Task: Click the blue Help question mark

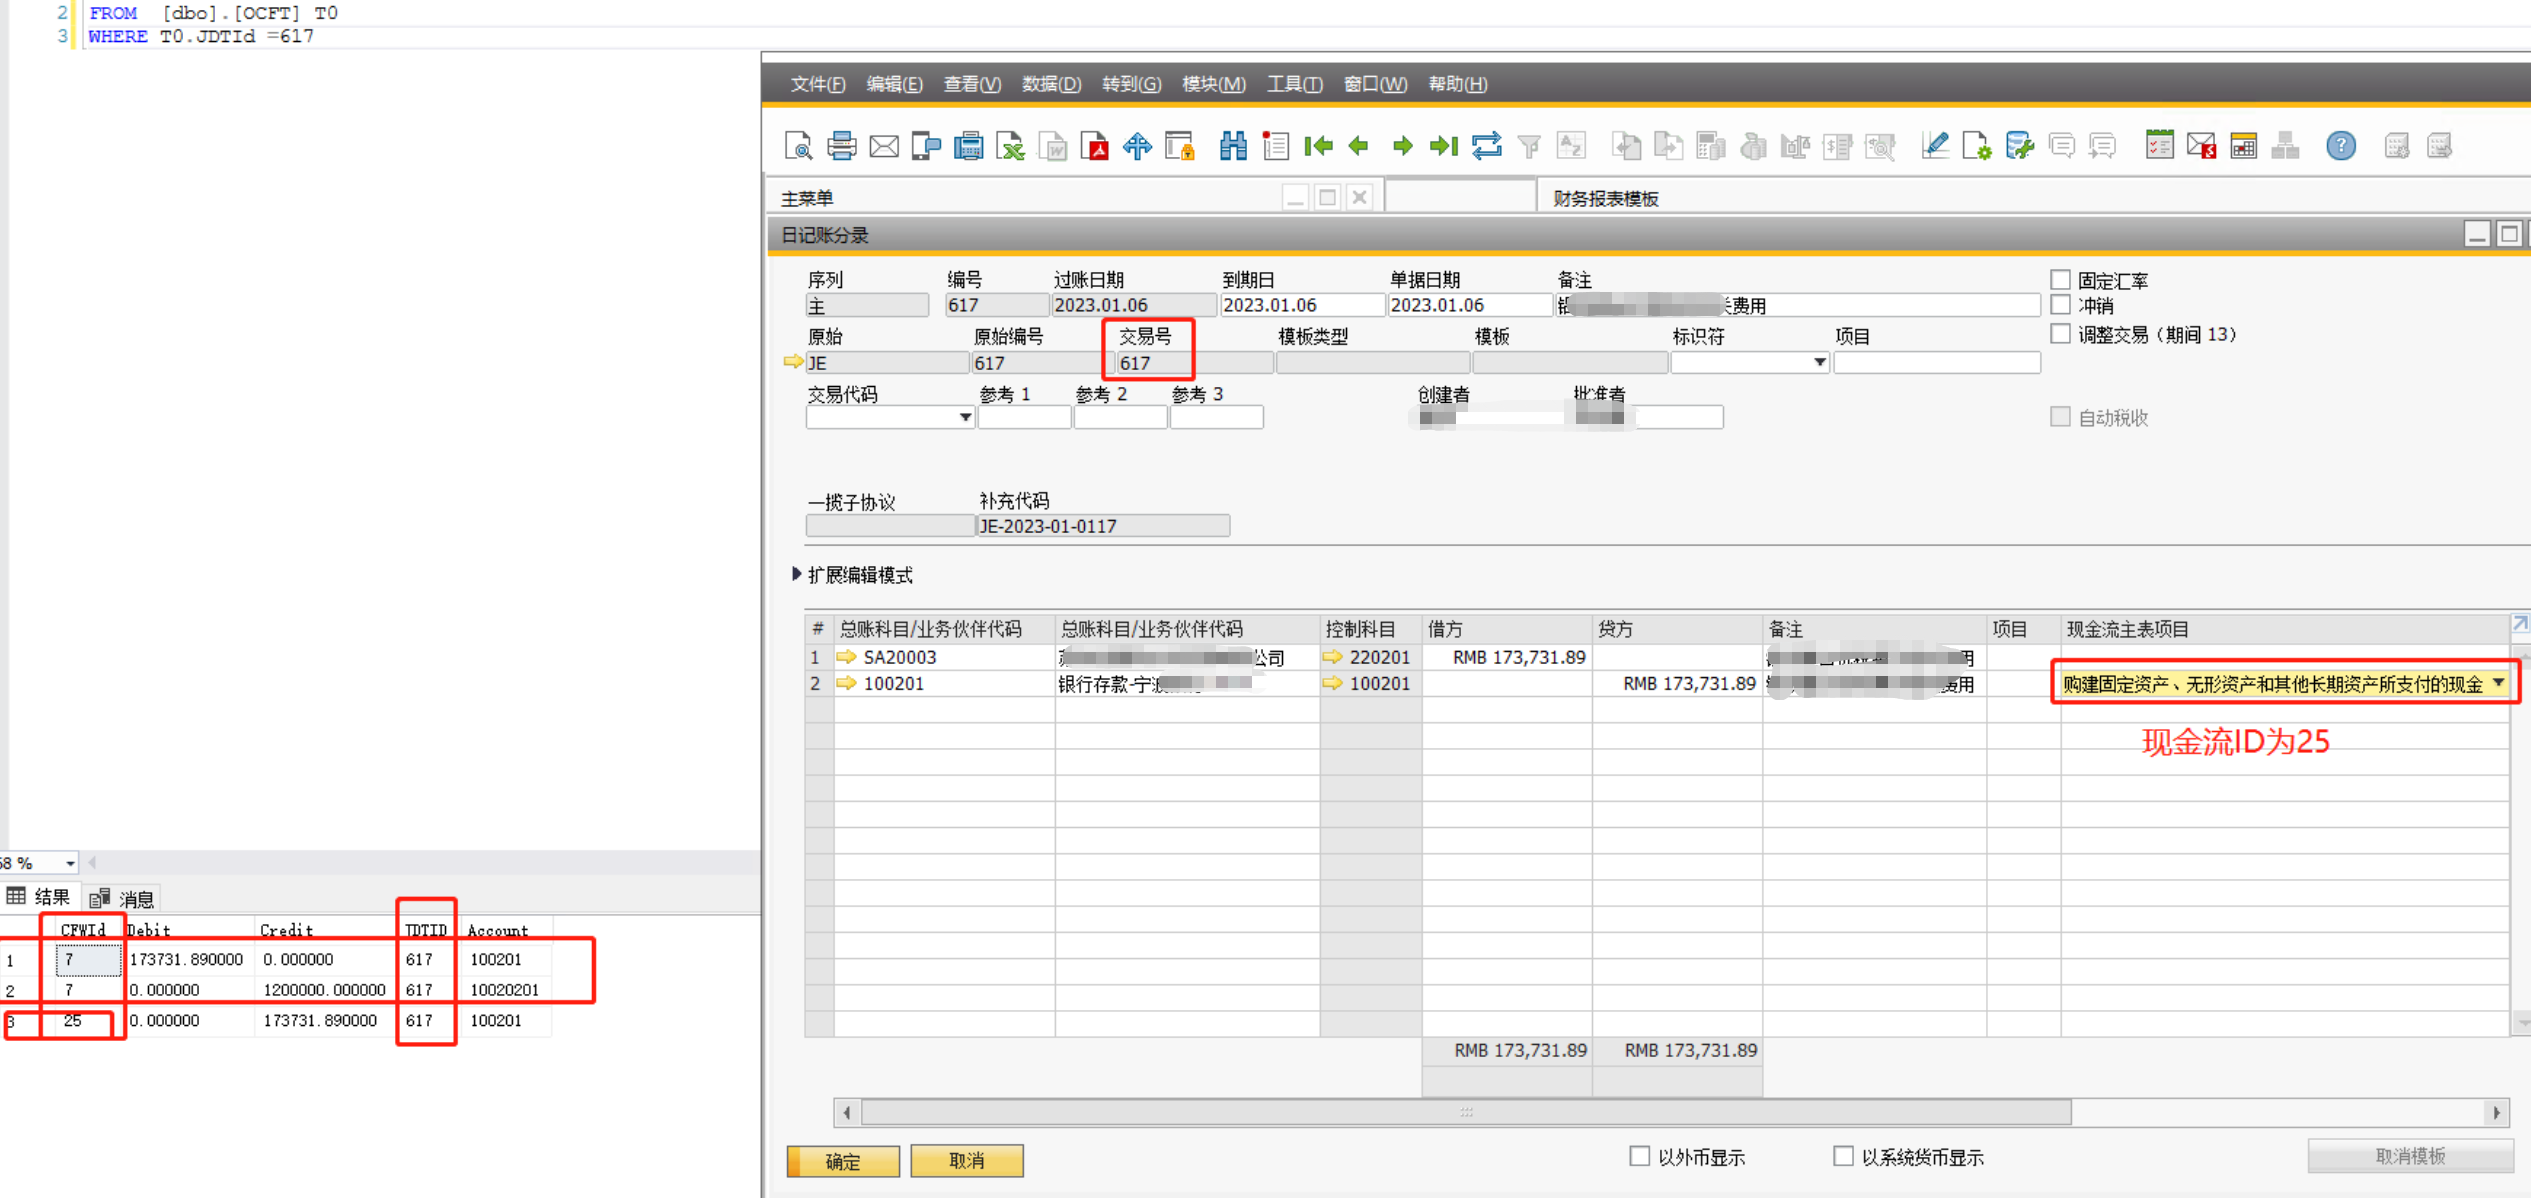Action: click(2341, 147)
